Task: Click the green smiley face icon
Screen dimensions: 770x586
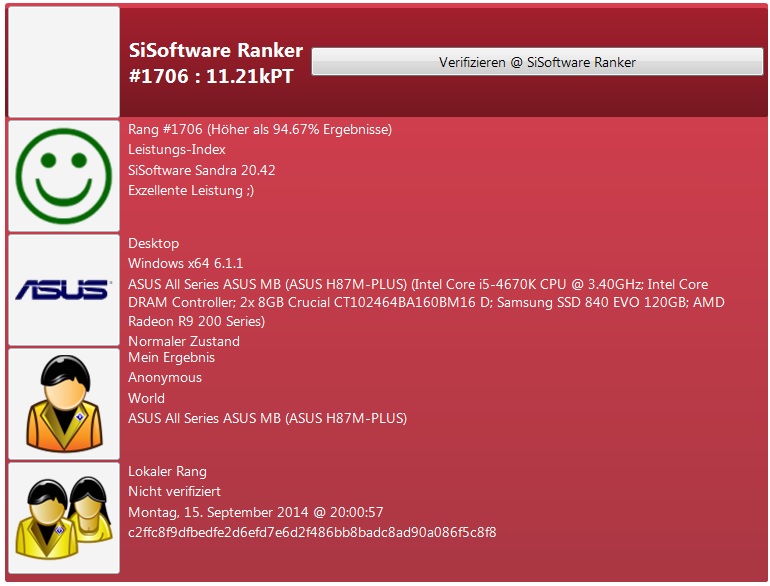Action: 64,176
